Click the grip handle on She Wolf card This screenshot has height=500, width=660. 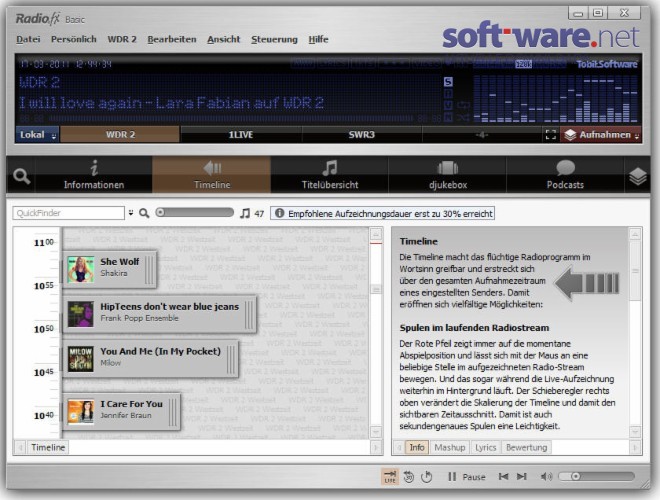[x=149, y=269]
